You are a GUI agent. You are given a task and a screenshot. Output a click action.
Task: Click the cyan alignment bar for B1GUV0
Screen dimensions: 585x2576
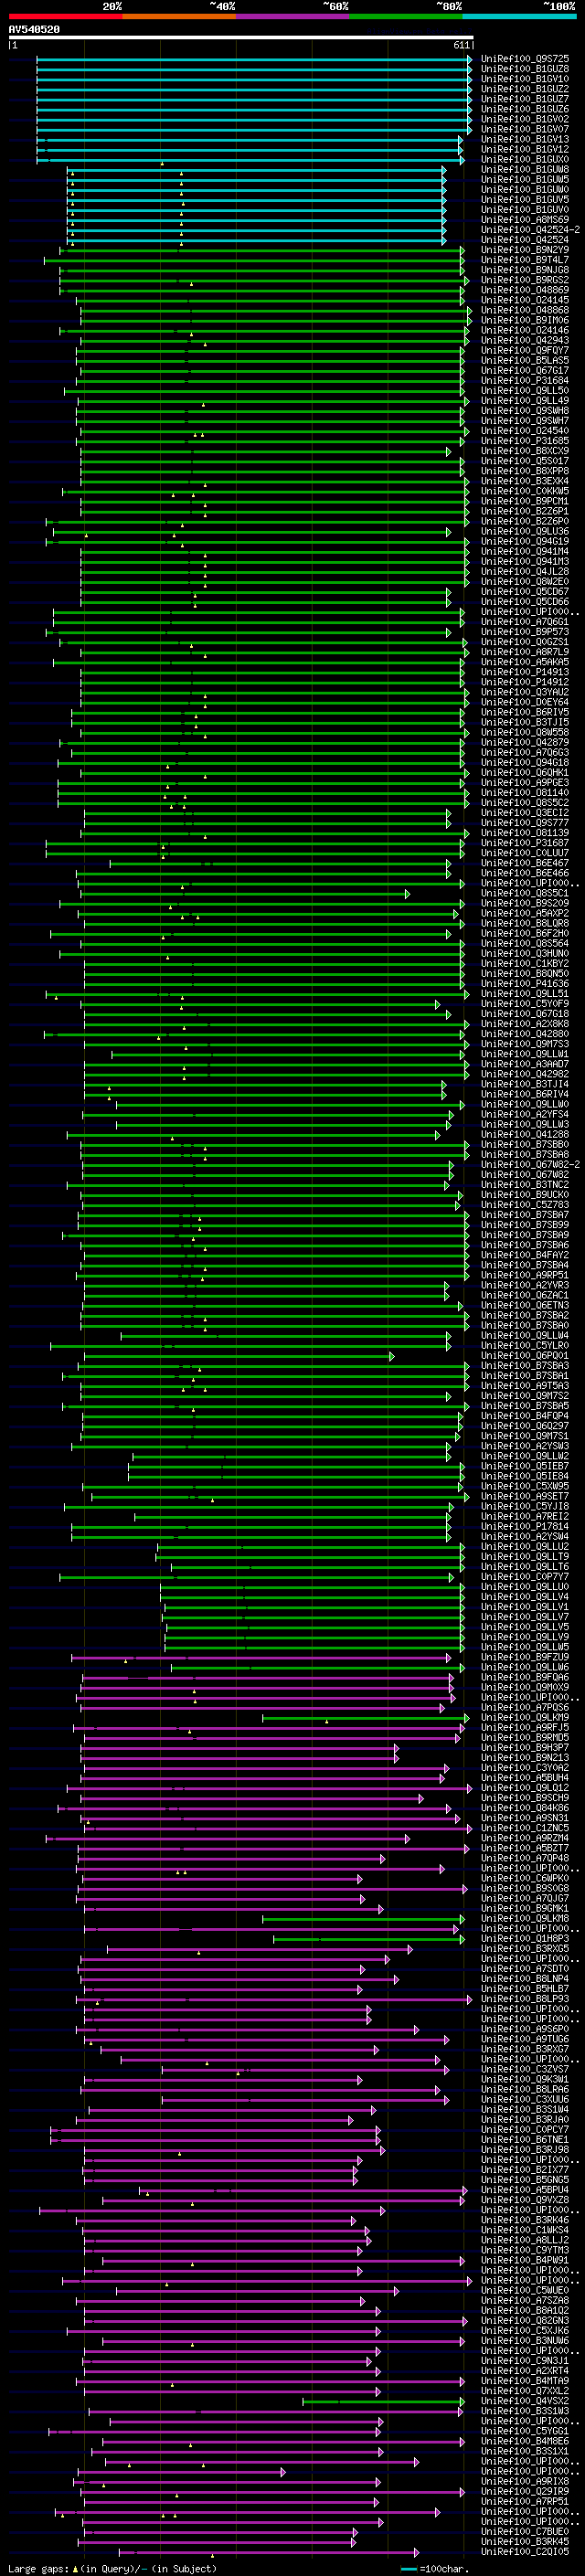point(257,210)
